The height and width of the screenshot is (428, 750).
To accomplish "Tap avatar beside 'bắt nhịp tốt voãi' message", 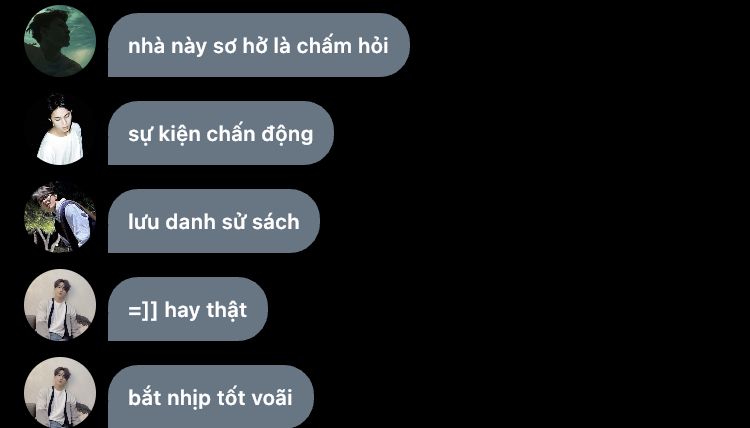I will coord(60,393).
